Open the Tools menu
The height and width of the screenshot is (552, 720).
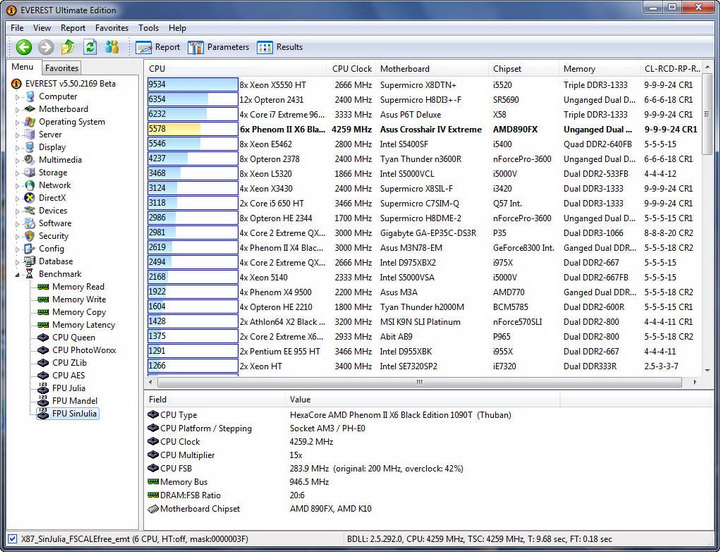tap(148, 28)
